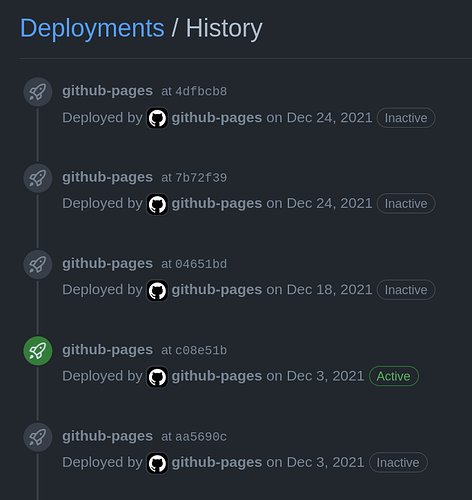
Task: Click GitHub avatar in aa5690c deployment row
Action: tap(157, 463)
